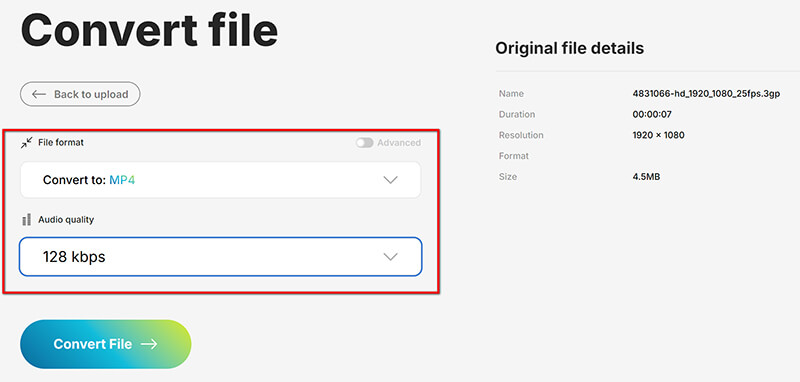Click the file name 4831066-hd_1920_1080_25fps.3gp
This screenshot has height=382, width=800.
click(x=706, y=94)
